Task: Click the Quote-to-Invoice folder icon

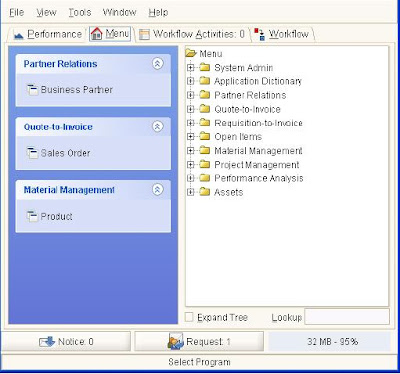Action: pos(205,109)
